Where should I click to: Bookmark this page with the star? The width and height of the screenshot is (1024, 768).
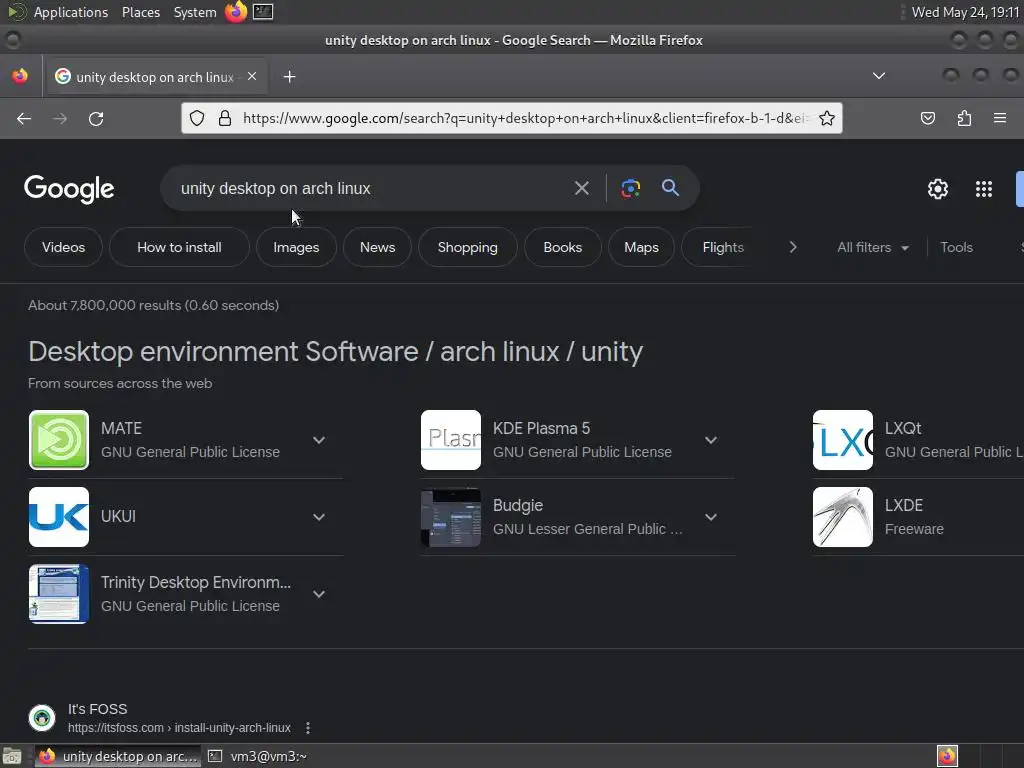[827, 118]
